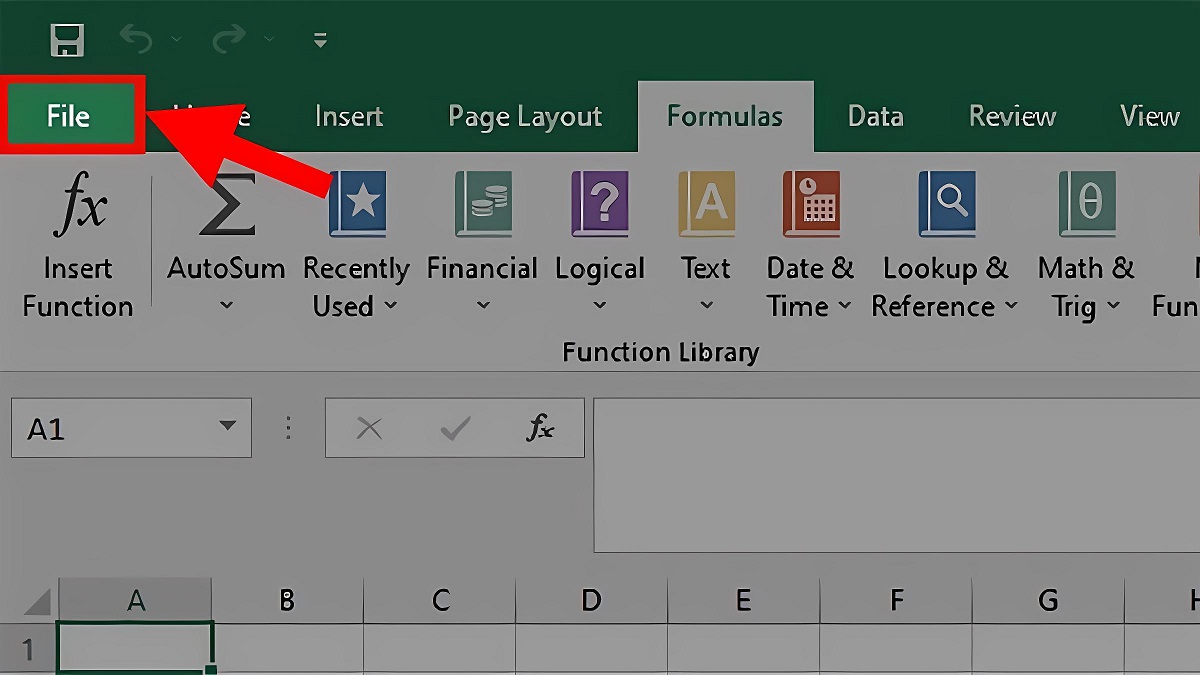Save the workbook
Image resolution: width=1200 pixels, height=675 pixels.
click(x=67, y=40)
